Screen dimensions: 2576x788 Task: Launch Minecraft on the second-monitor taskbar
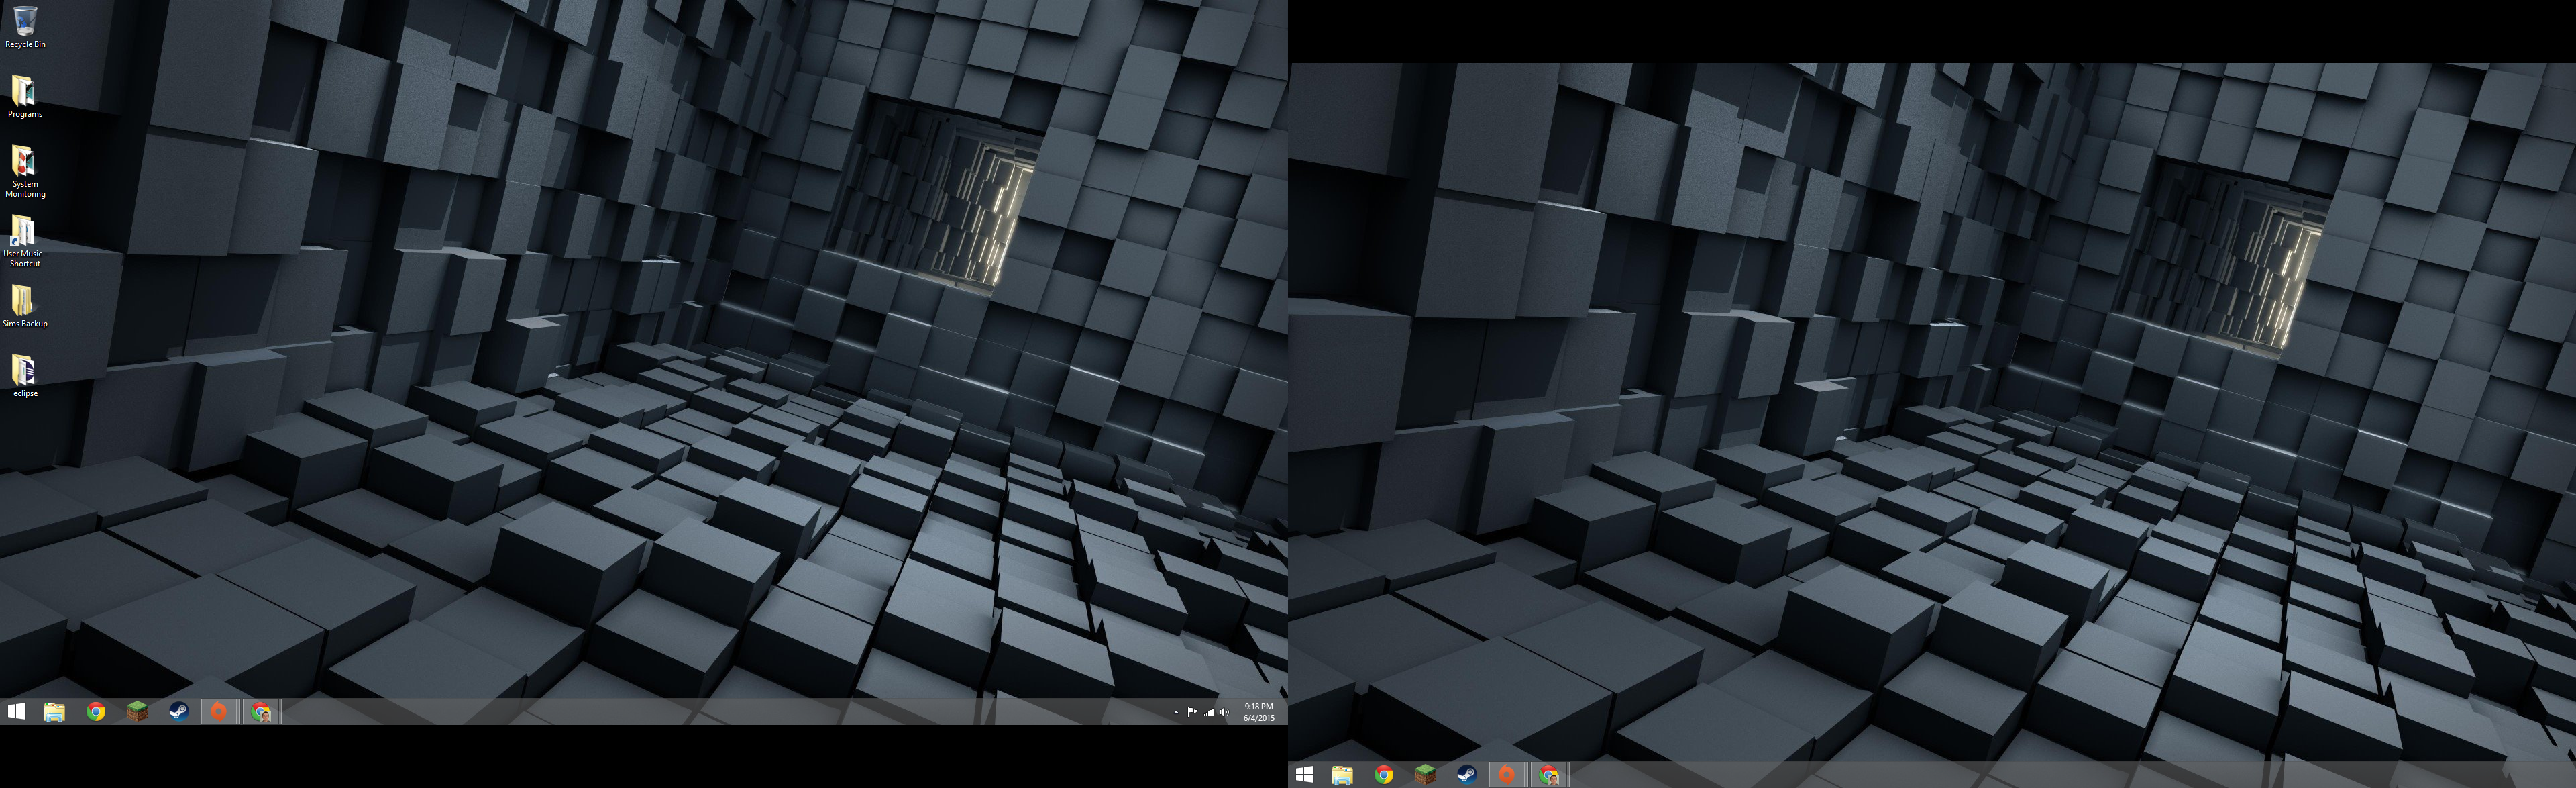click(1425, 775)
